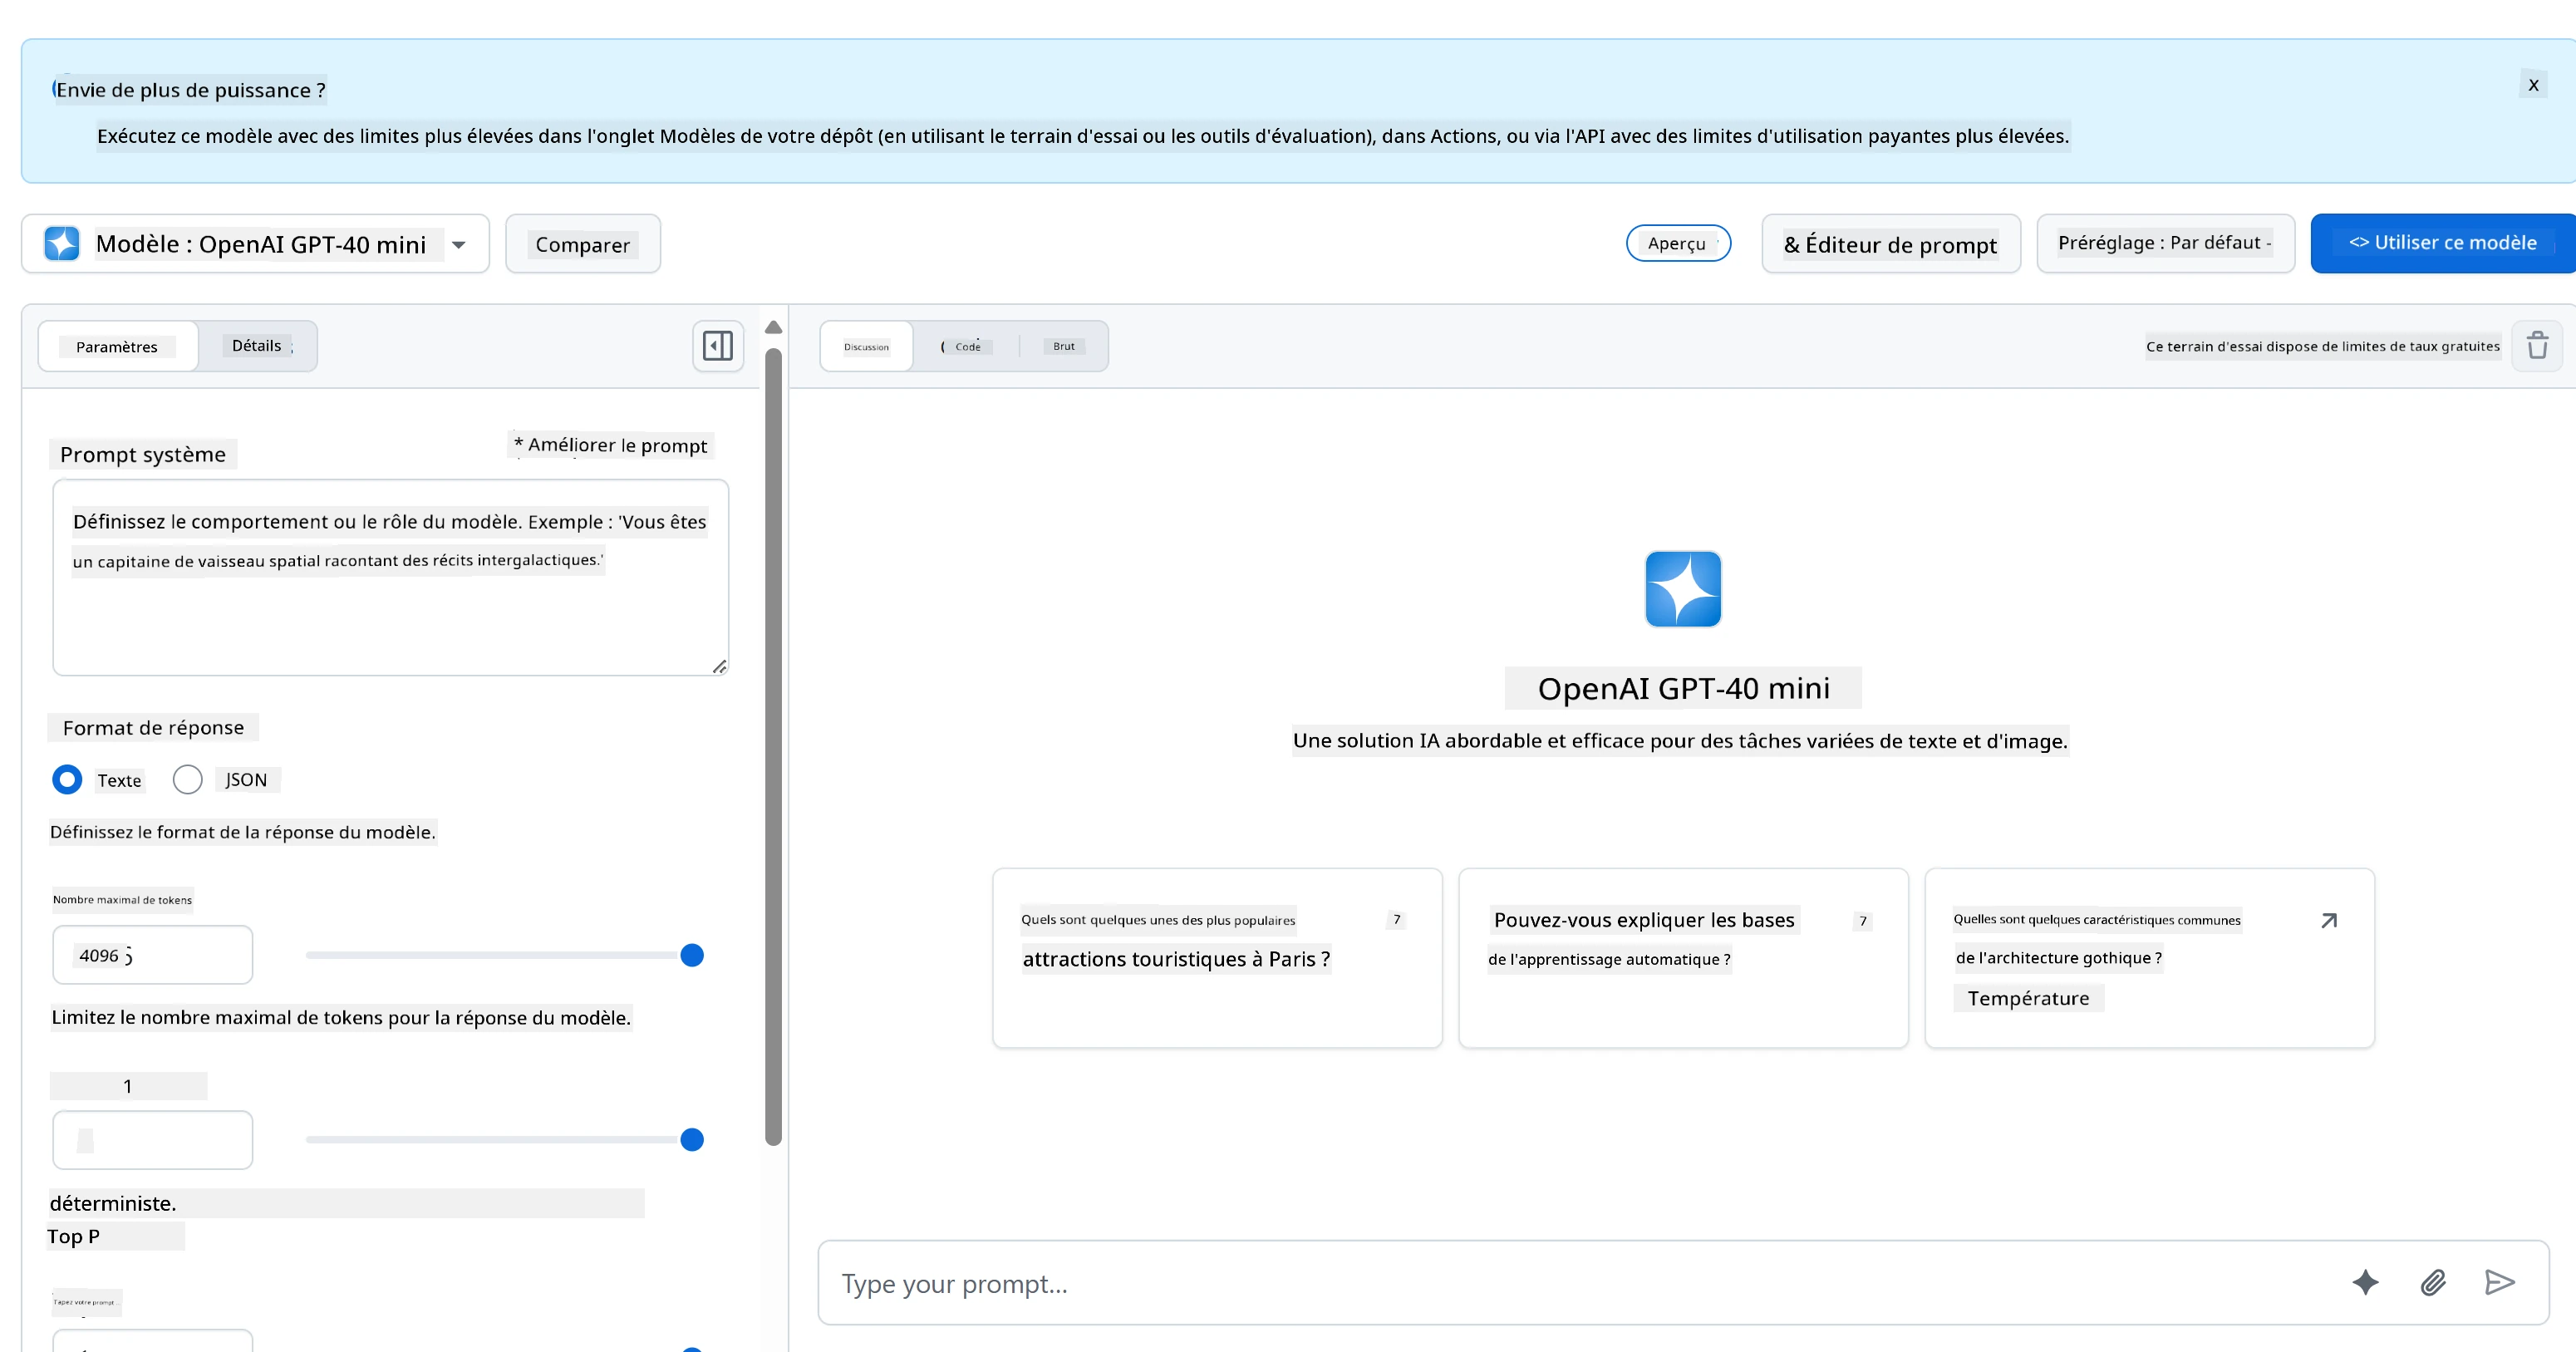Viewport: 2576px width, 1352px height.
Task: Switch to the Paramètres tab
Action: pos(117,347)
